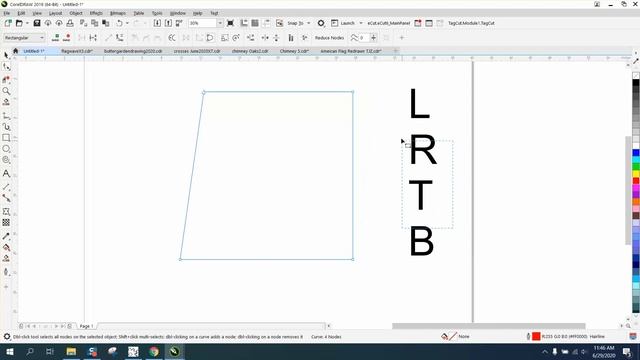Open the Snap To dropdown
This screenshot has width=640, height=360.
pos(308,23)
